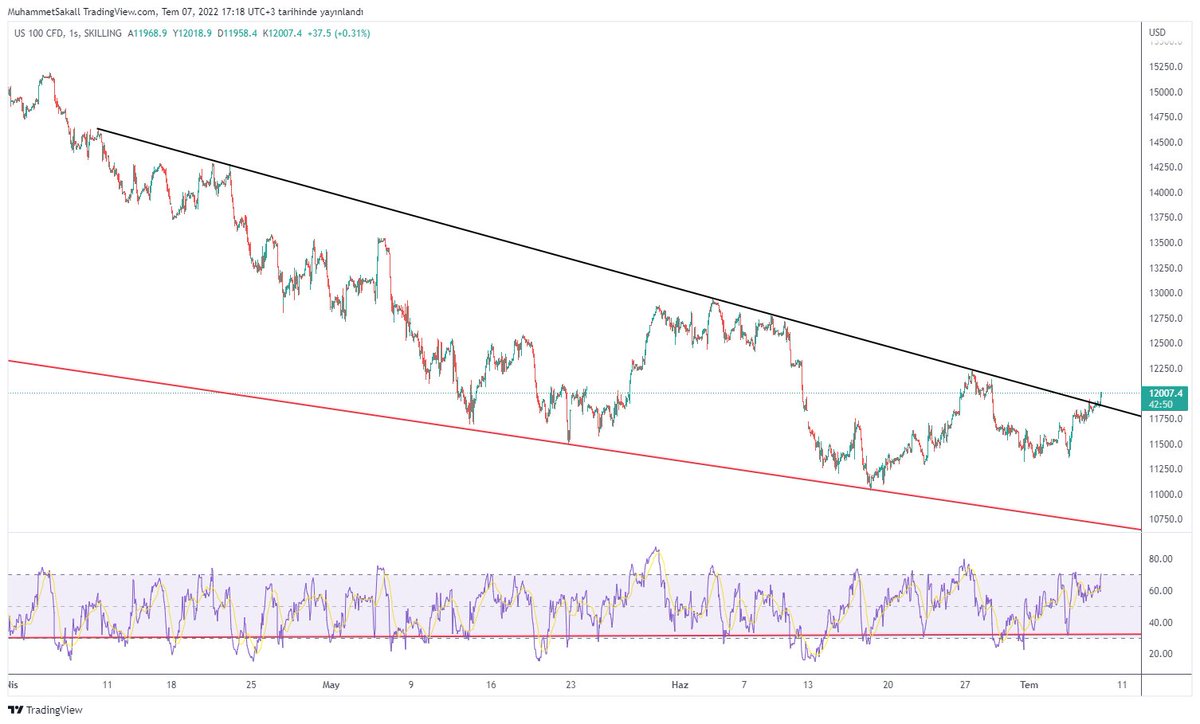Click the Tem label on the time axis
Viewport: 1200px width, 724px height.
1028,685
